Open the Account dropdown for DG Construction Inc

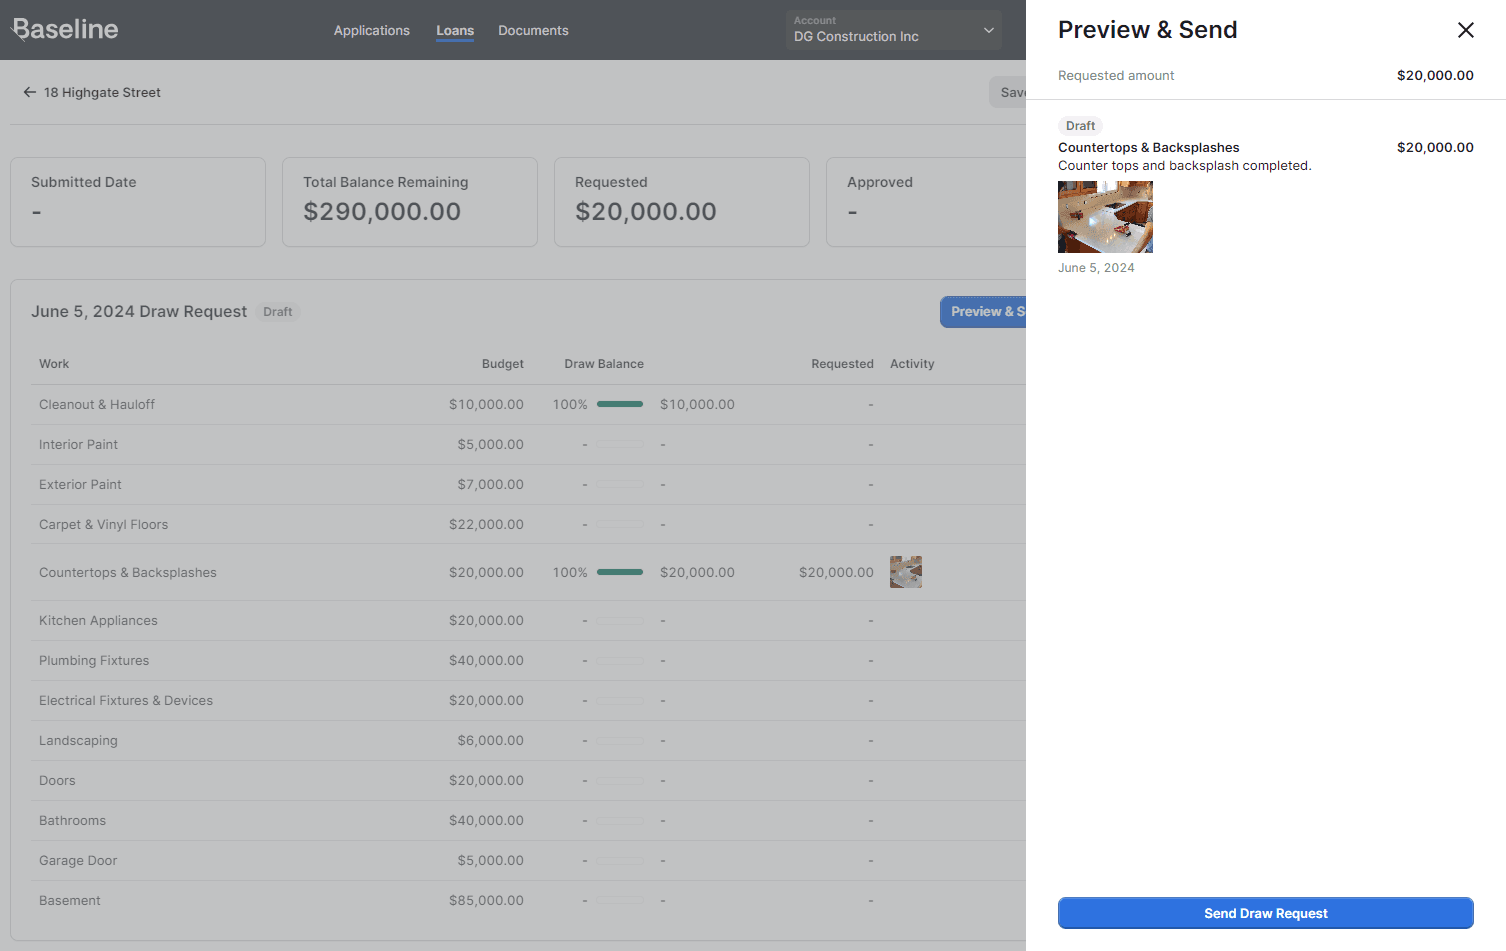coord(893,30)
